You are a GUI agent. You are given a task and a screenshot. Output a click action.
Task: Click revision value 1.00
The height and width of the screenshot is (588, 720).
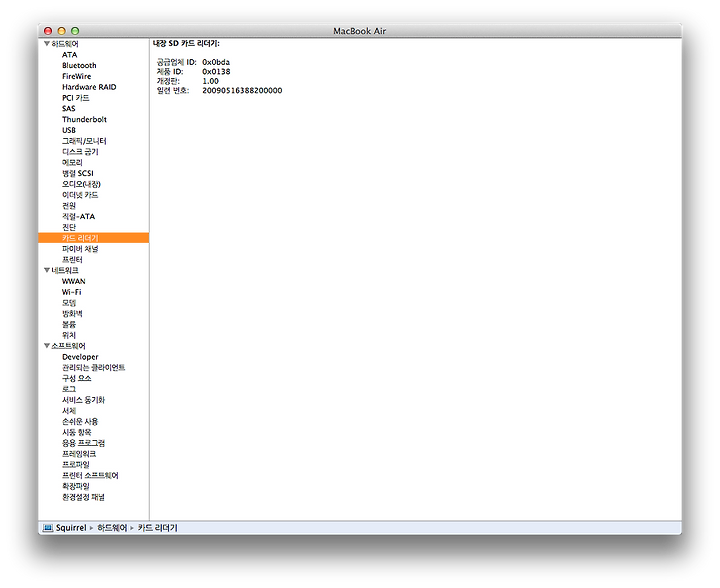click(x=210, y=81)
